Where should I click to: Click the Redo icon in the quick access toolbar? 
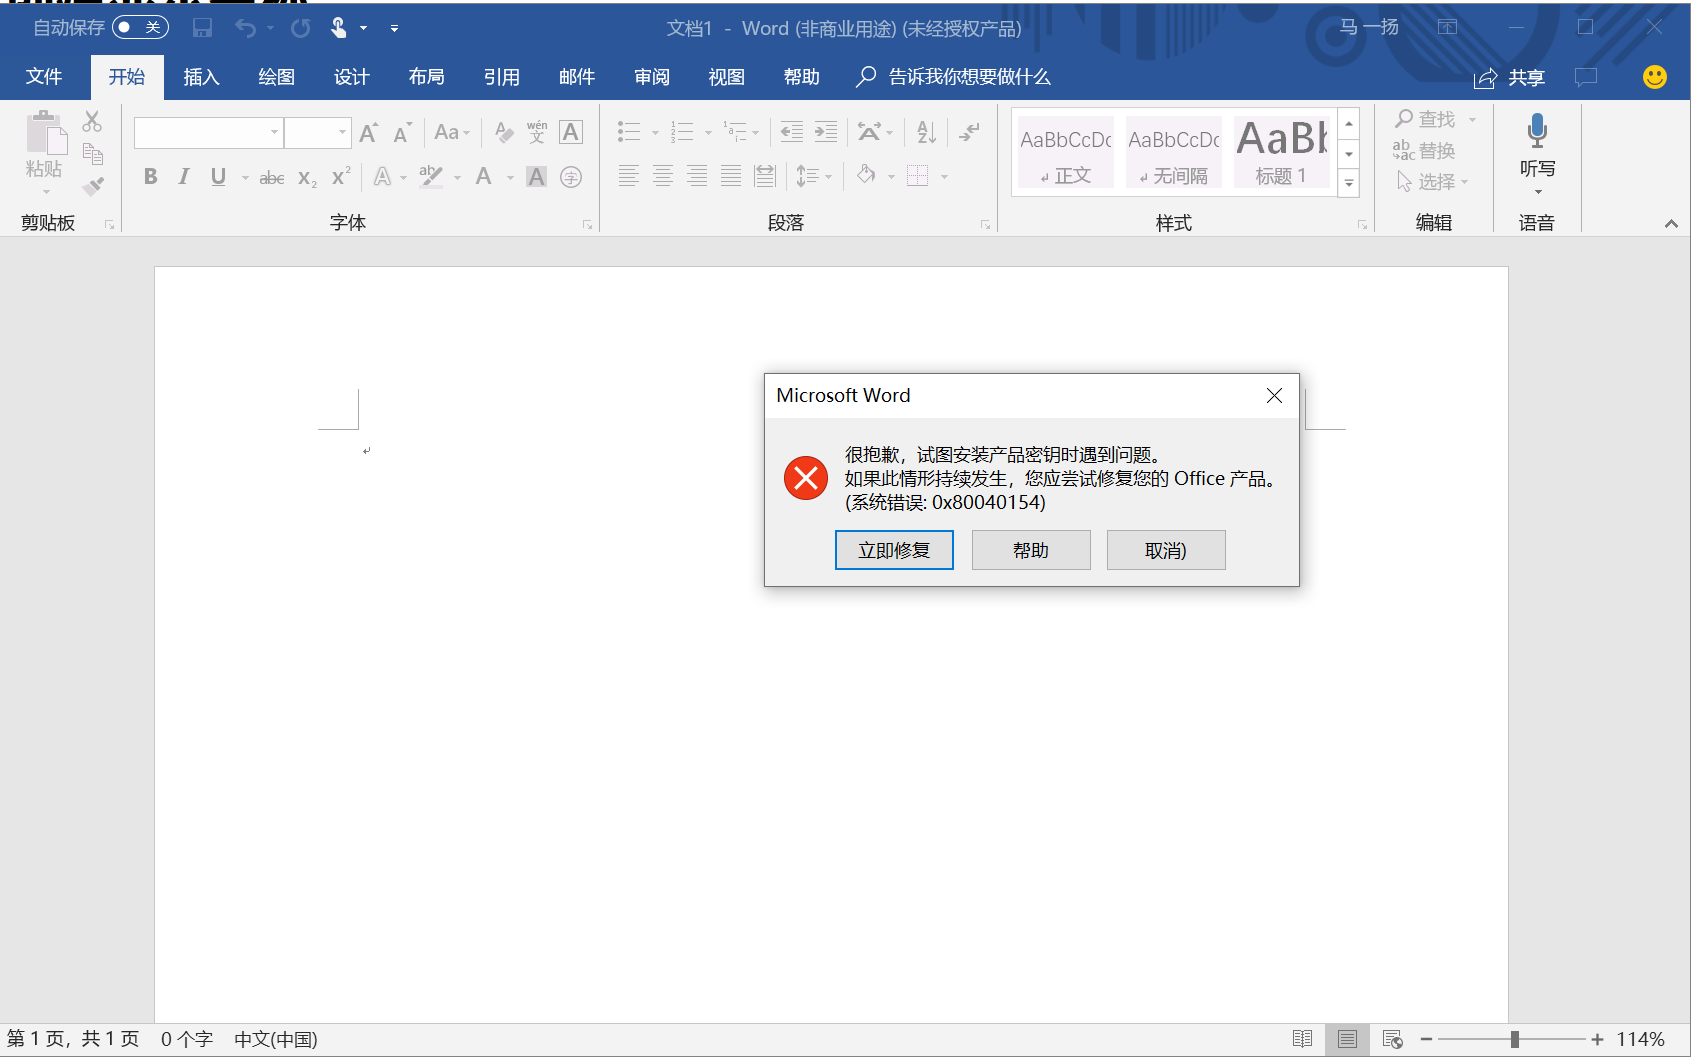[x=300, y=28]
